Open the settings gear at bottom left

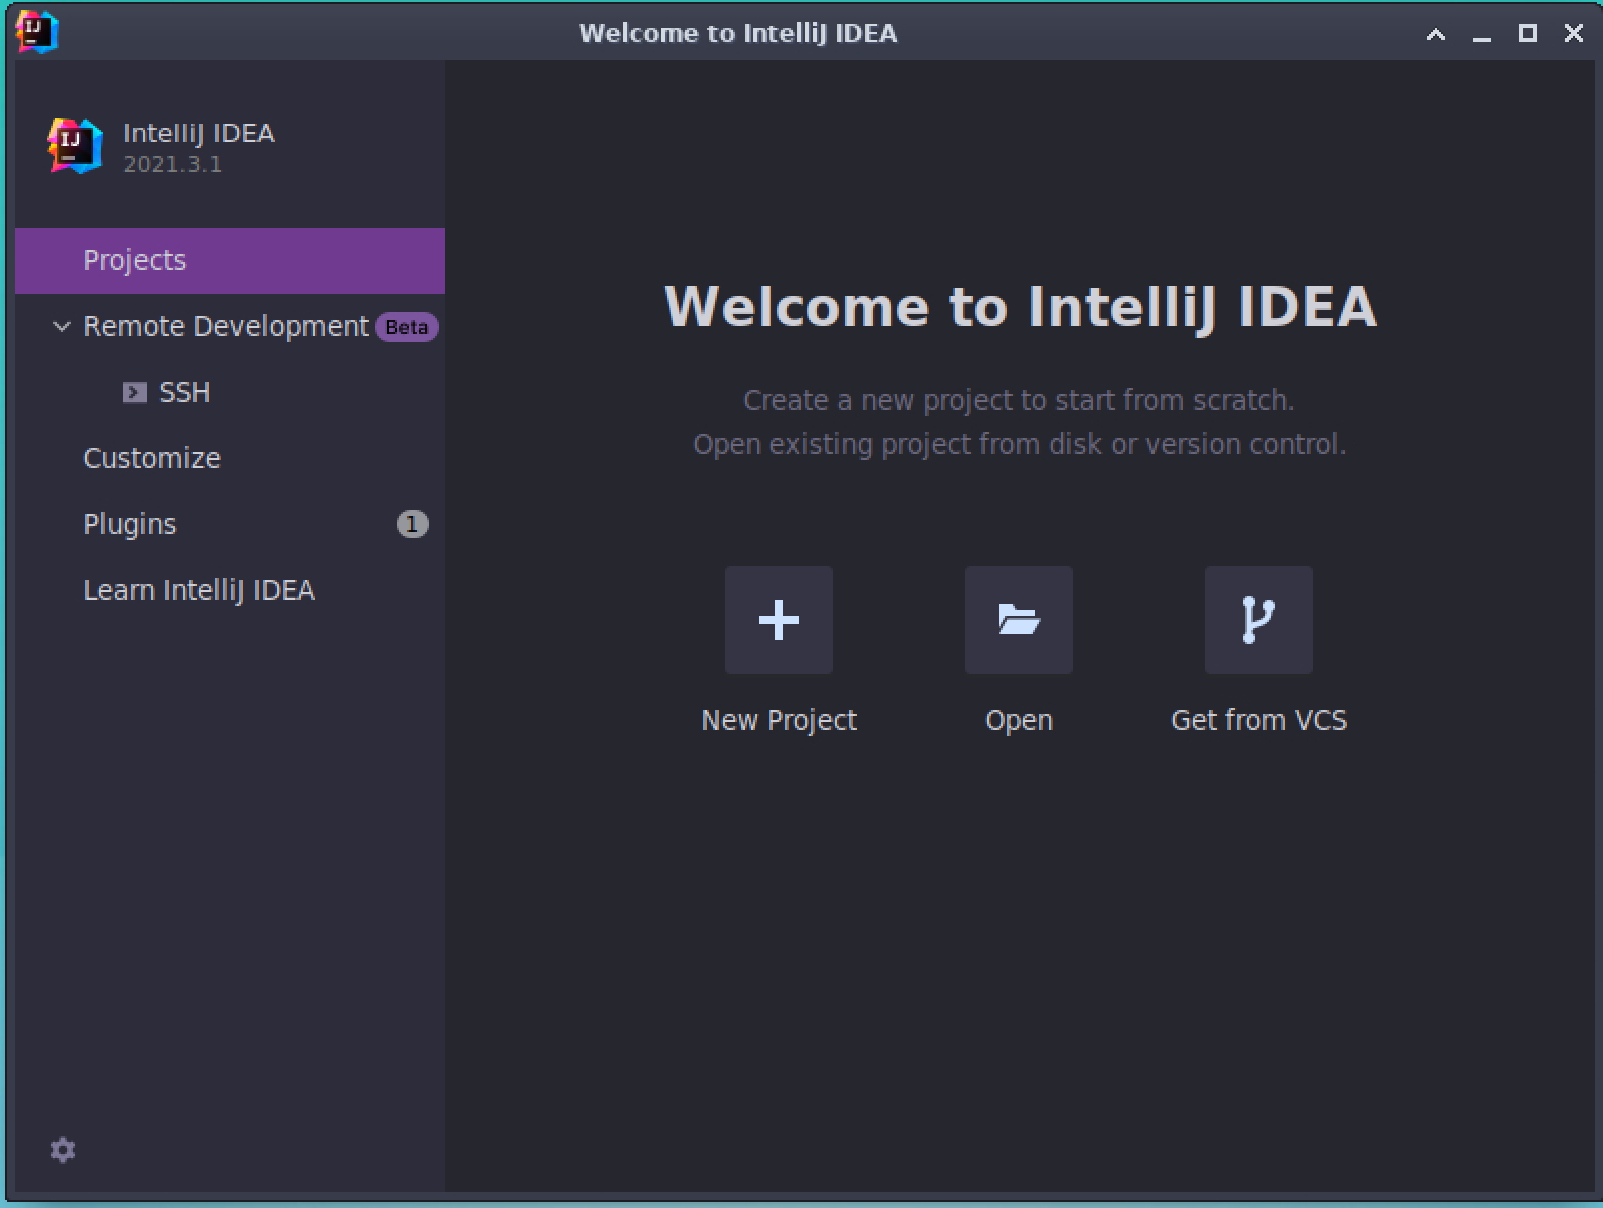click(63, 1150)
